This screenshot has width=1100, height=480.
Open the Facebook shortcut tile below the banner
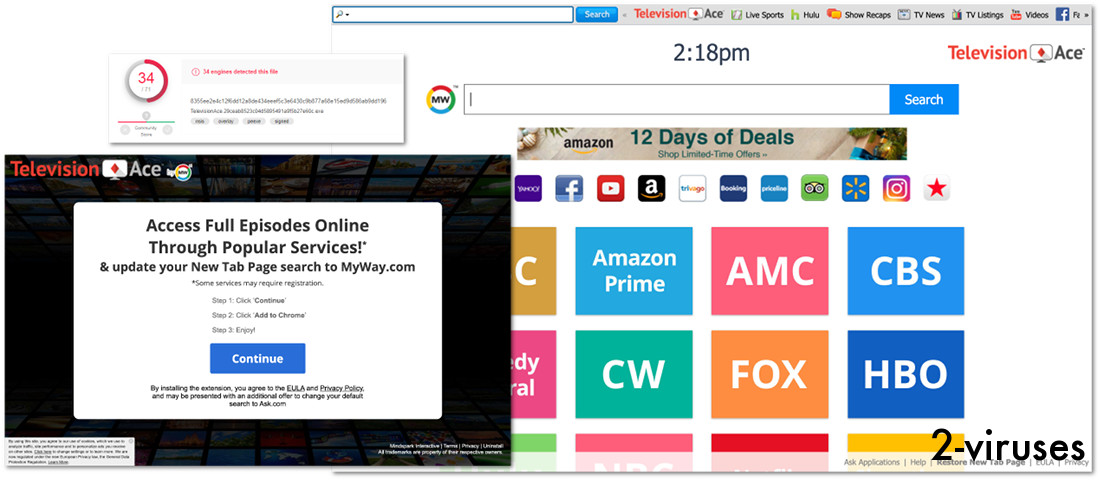click(569, 189)
